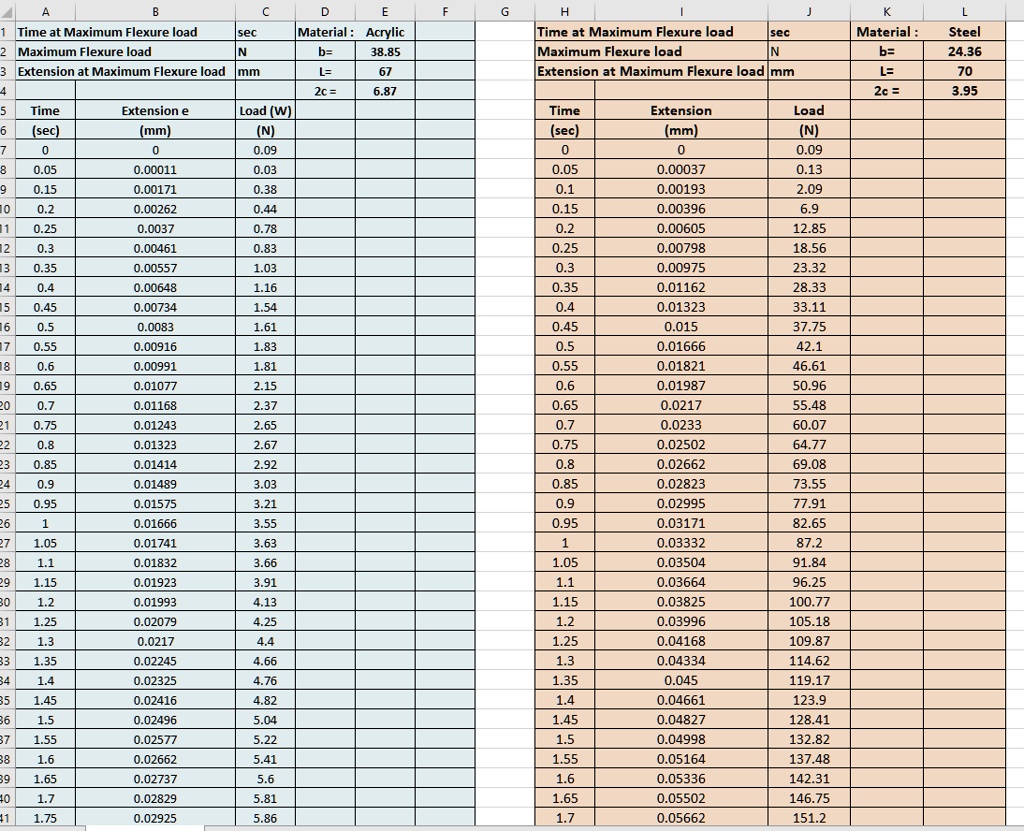
Task: Click the first Load value 0.09 under Acrylic
Action: [x=264, y=149]
